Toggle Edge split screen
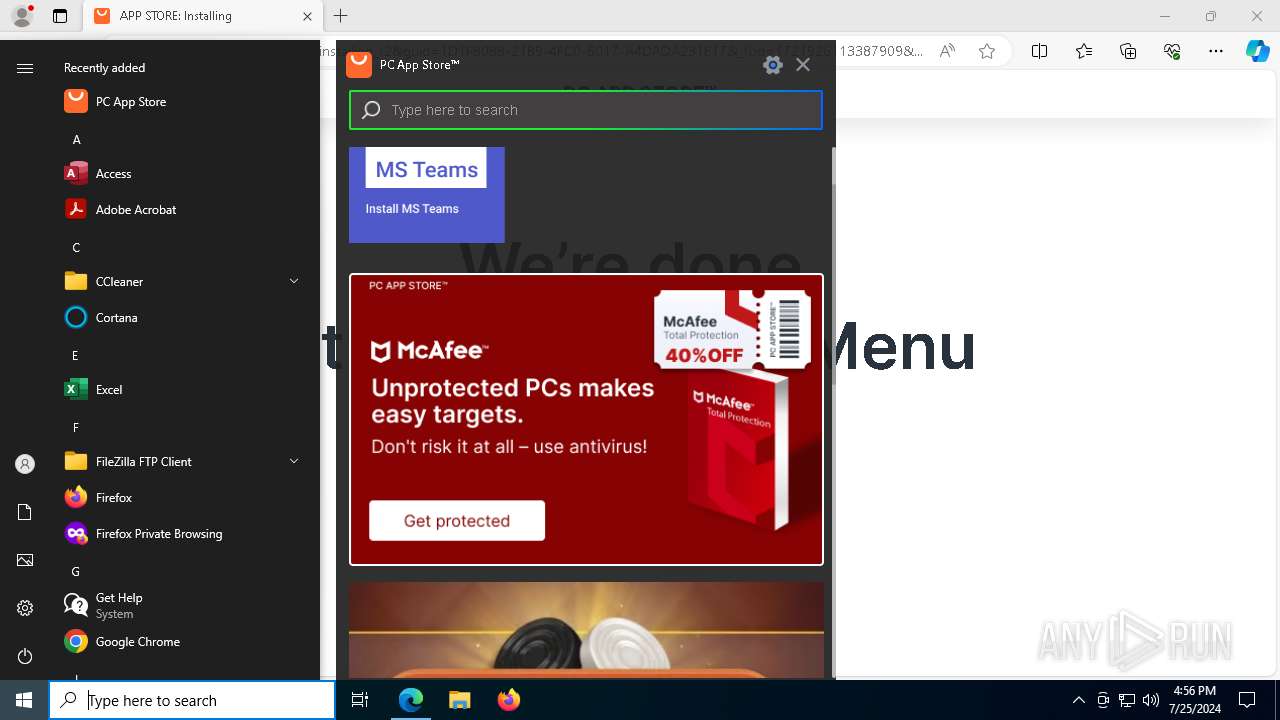Screen dimensions: 1280x720 tap(1039, 51)
